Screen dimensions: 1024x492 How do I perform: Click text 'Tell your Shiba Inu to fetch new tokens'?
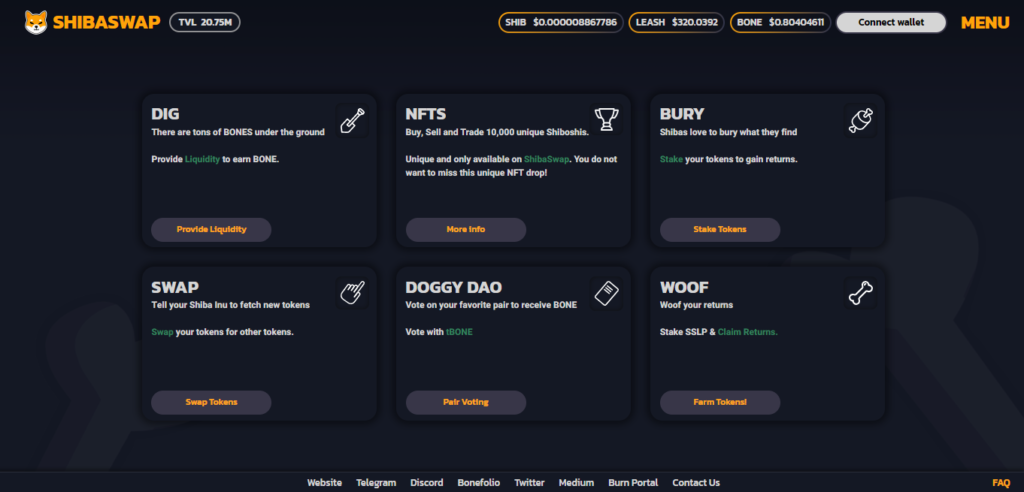point(231,304)
